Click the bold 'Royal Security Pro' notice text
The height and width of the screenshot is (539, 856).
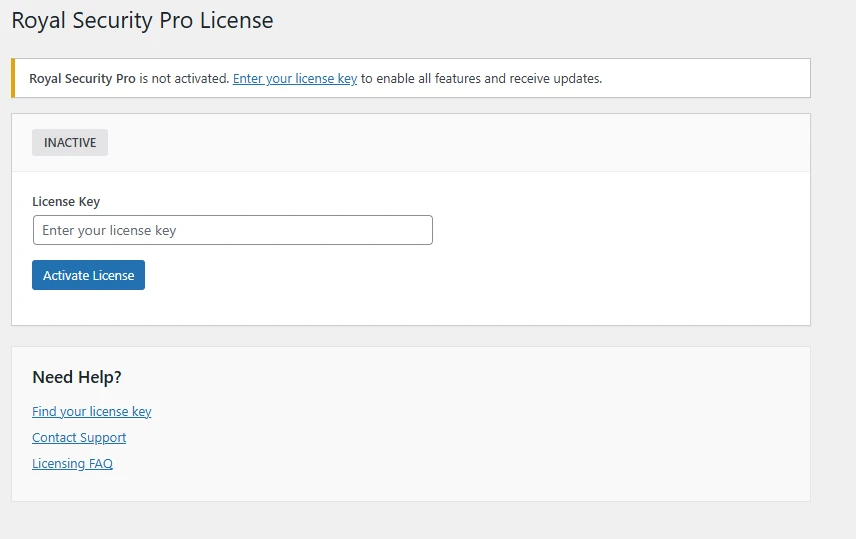(82, 79)
